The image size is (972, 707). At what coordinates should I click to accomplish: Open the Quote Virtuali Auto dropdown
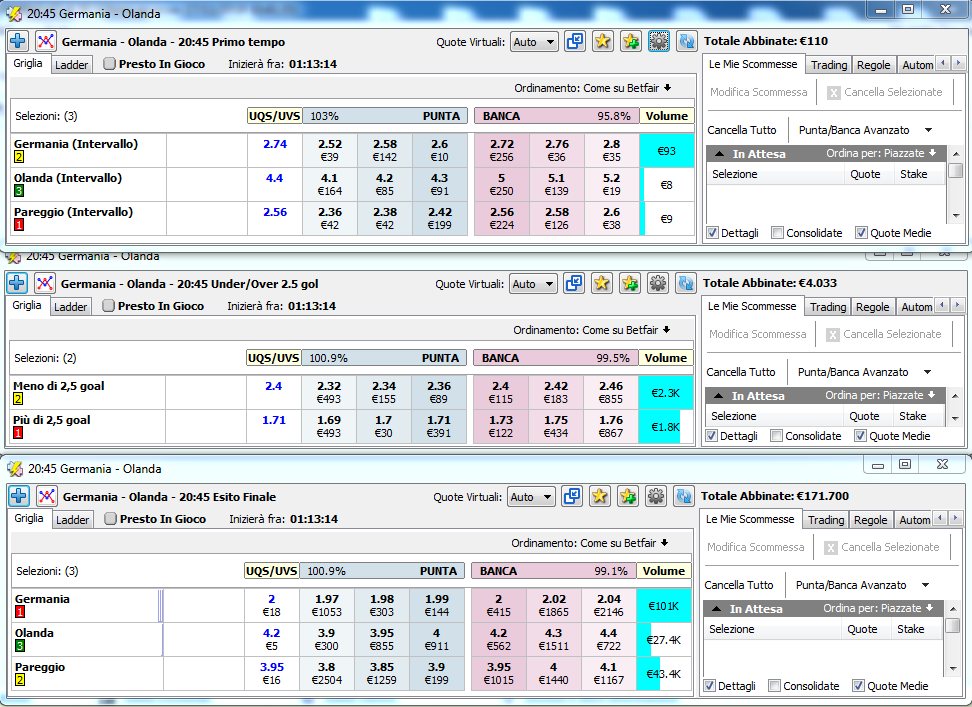click(535, 42)
